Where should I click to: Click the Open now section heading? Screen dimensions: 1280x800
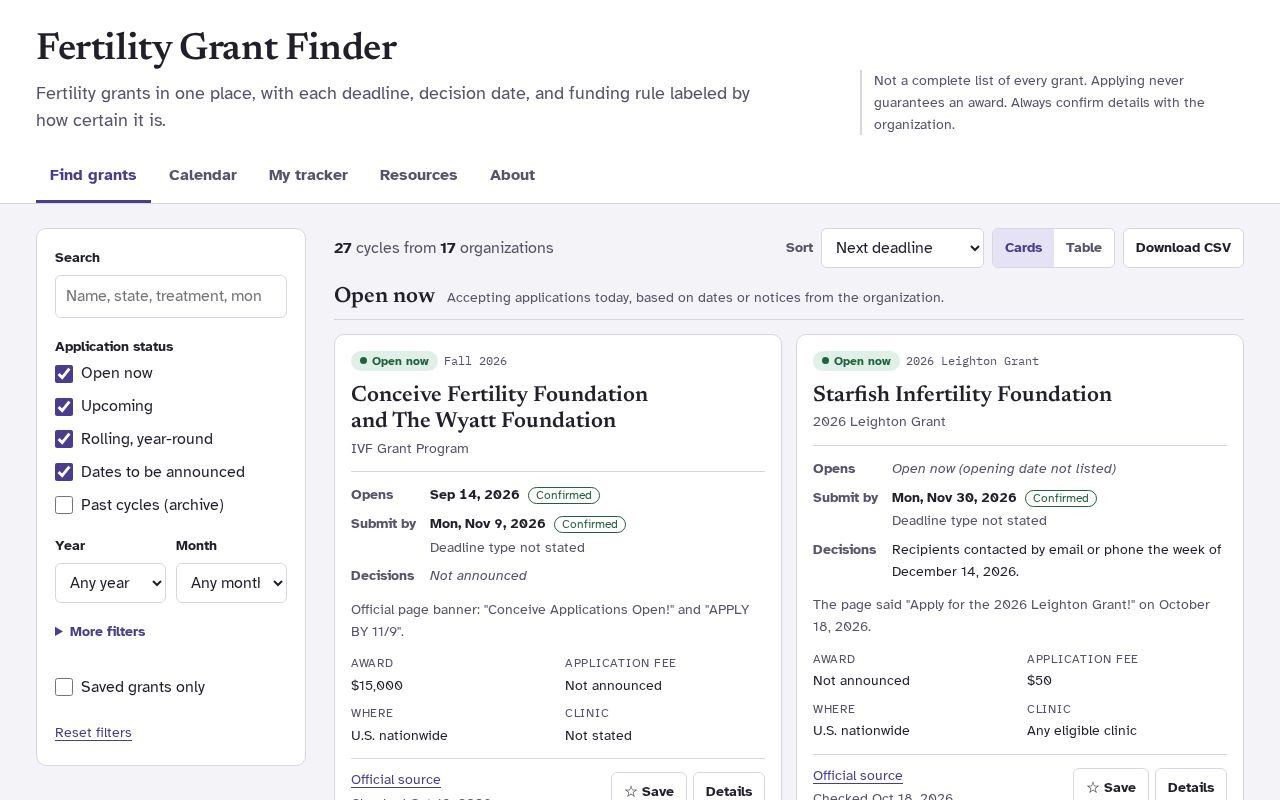[x=384, y=296]
